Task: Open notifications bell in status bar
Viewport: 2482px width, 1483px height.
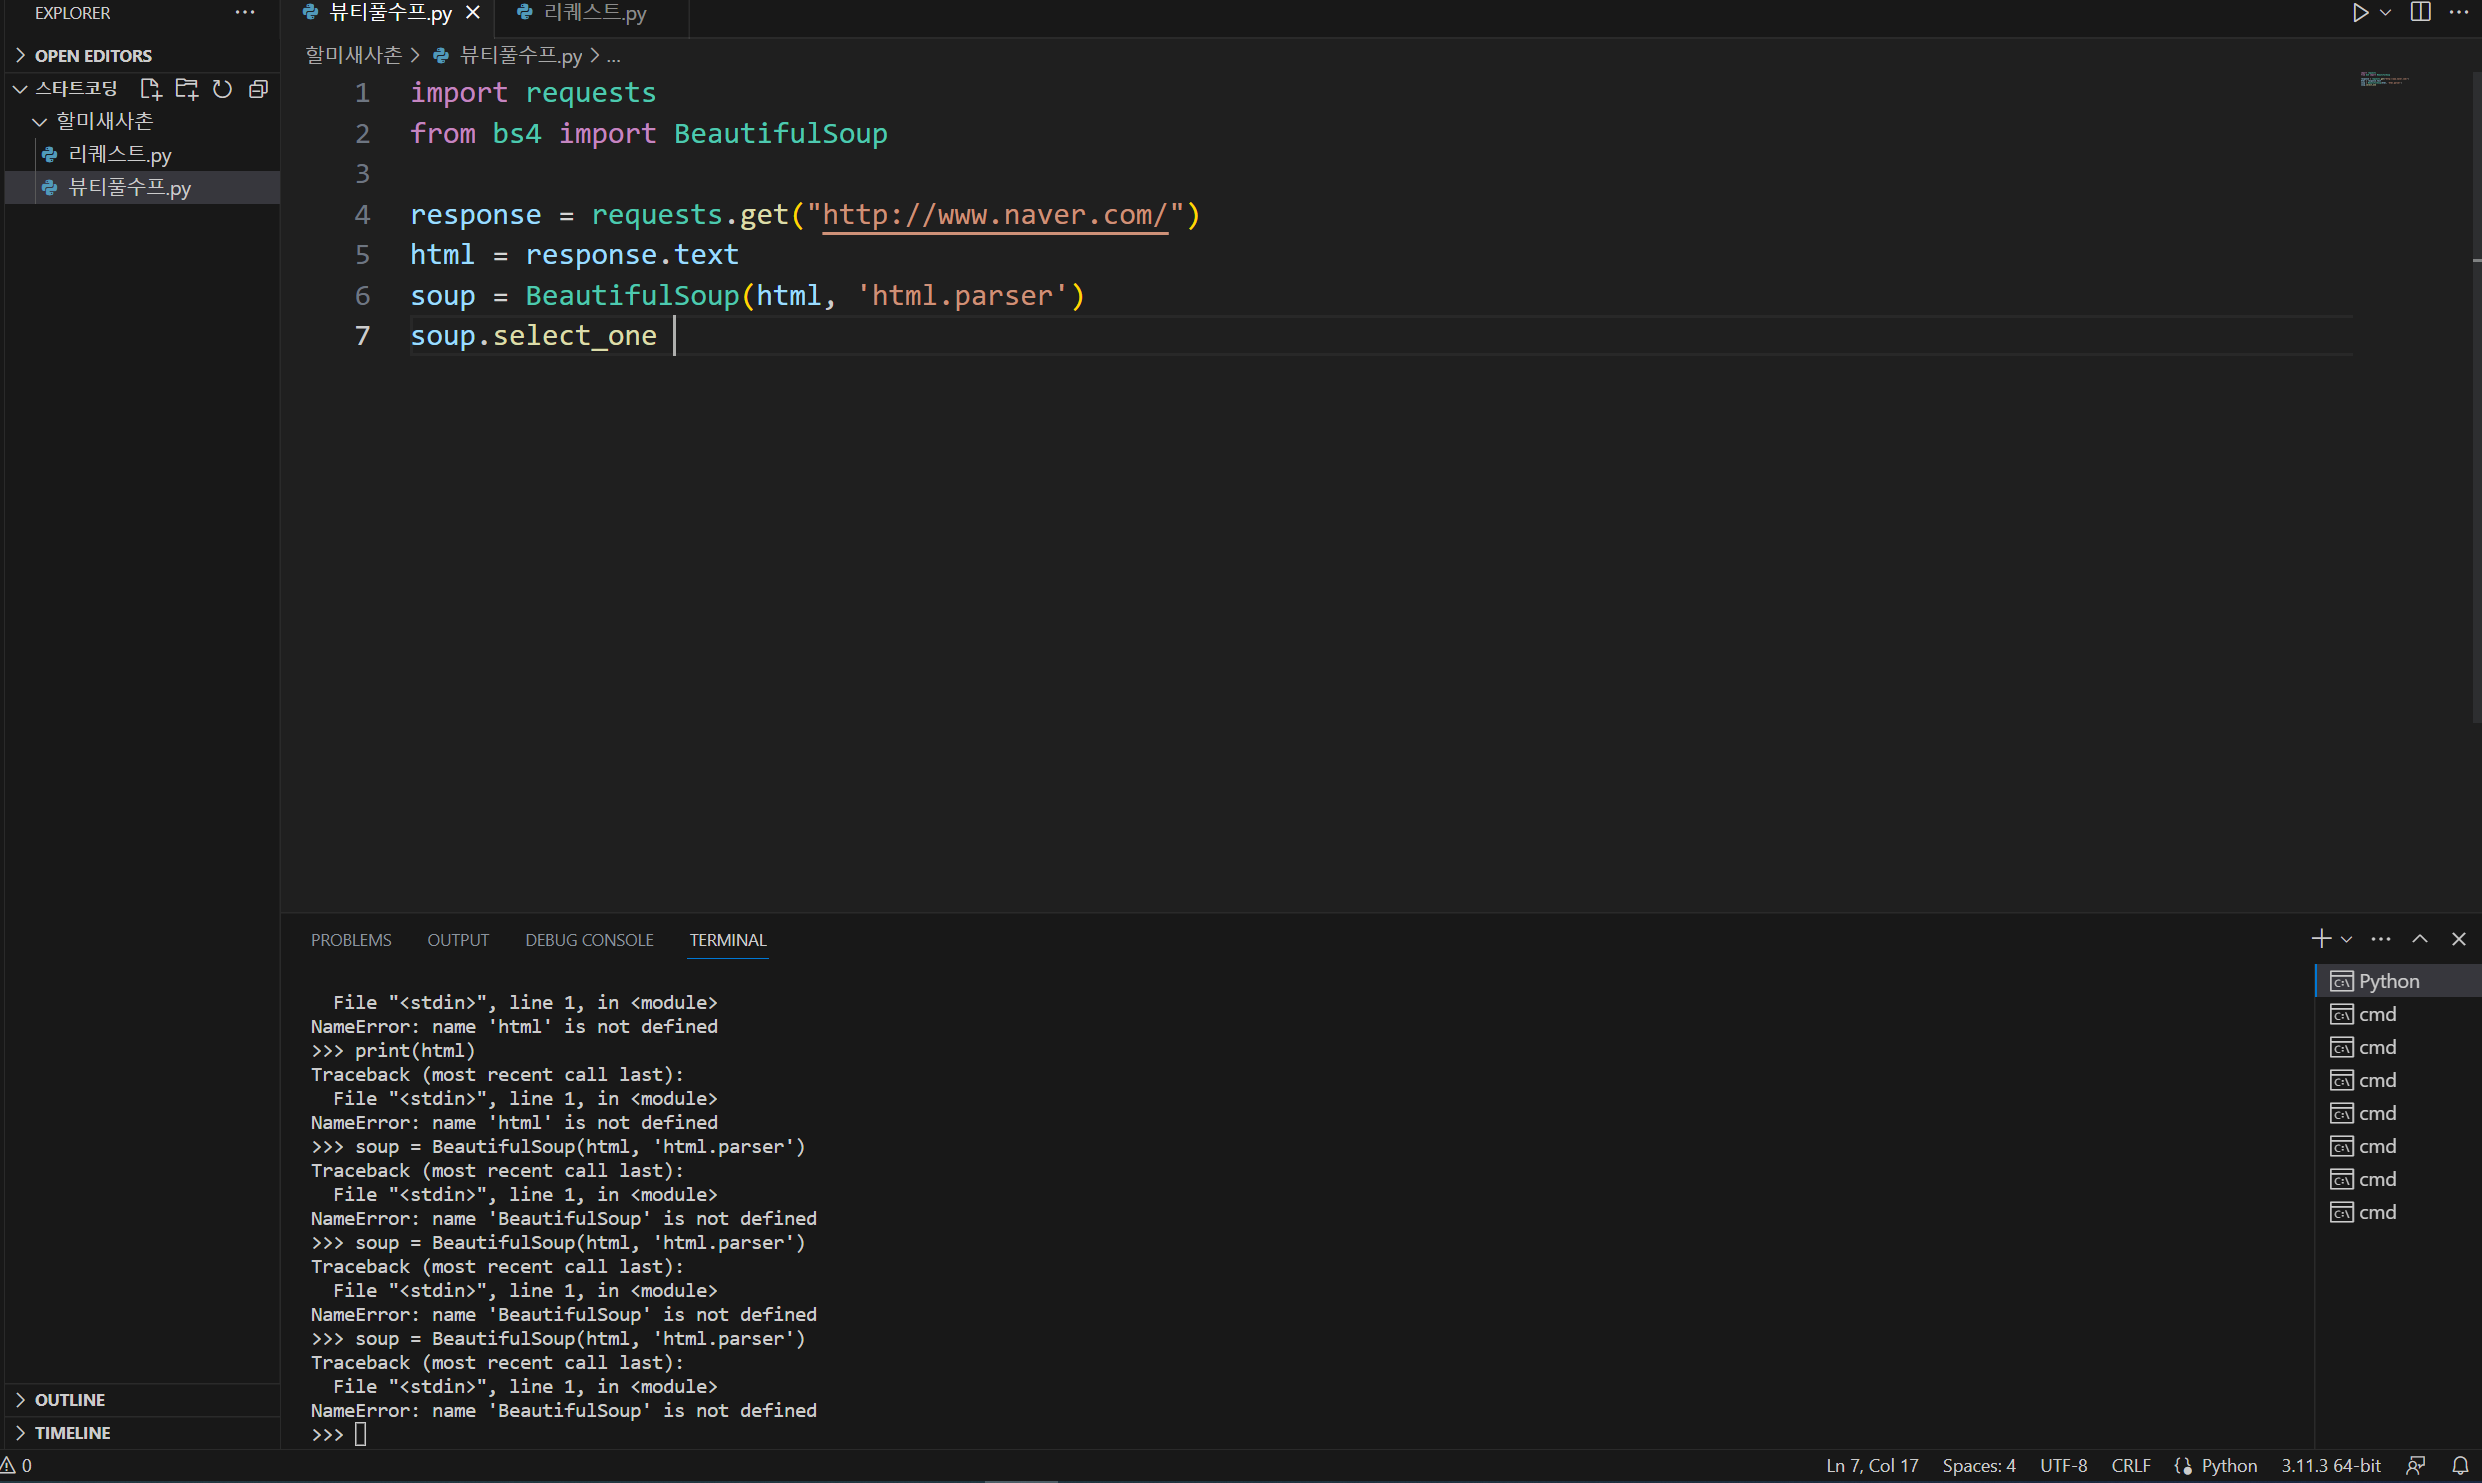Action: point(2460,1466)
